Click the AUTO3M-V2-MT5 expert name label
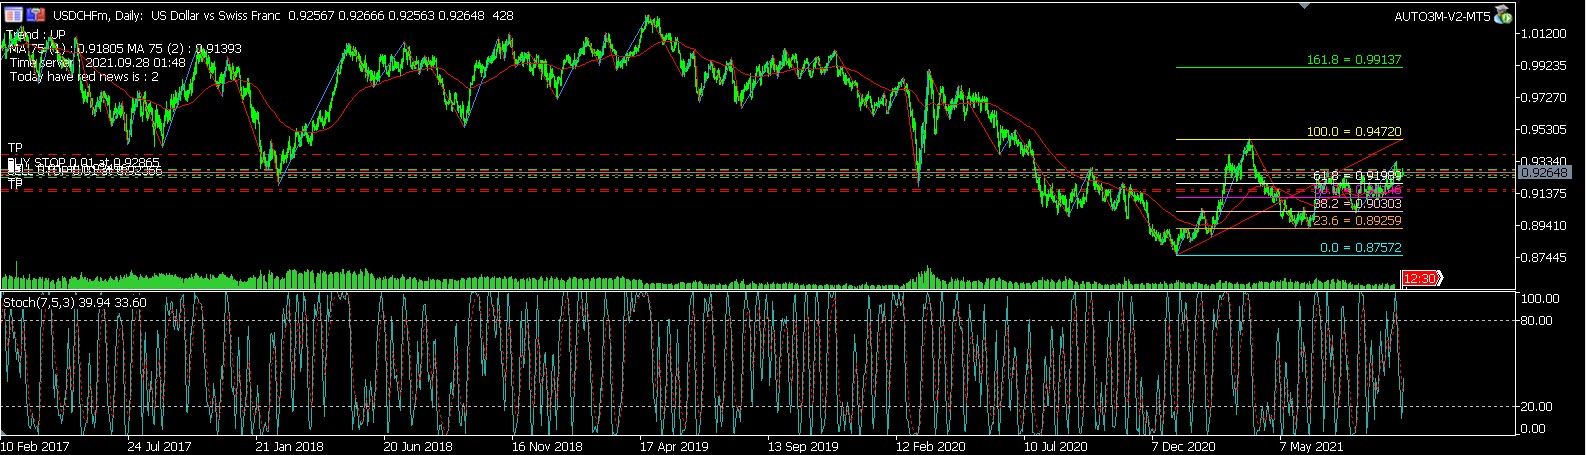 tap(1443, 17)
